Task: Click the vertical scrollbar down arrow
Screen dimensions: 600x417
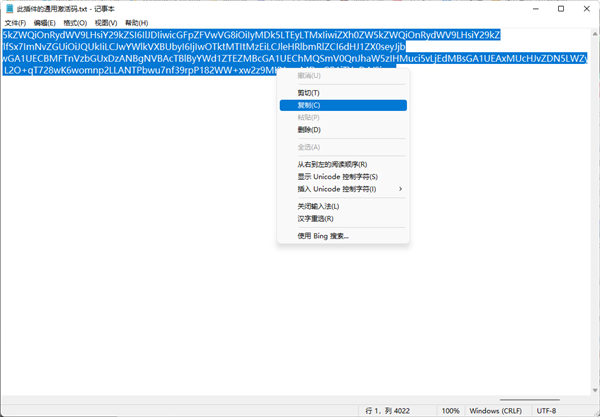Action: pyautogui.click(x=595, y=390)
